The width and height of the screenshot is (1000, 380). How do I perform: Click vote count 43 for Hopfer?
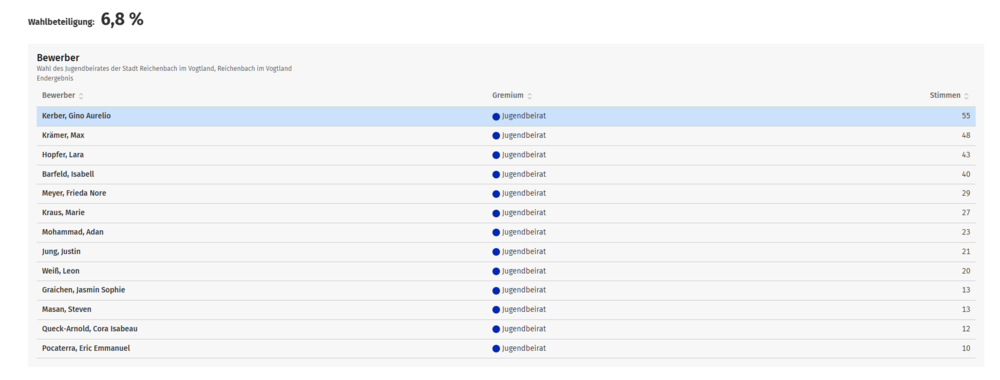966,155
